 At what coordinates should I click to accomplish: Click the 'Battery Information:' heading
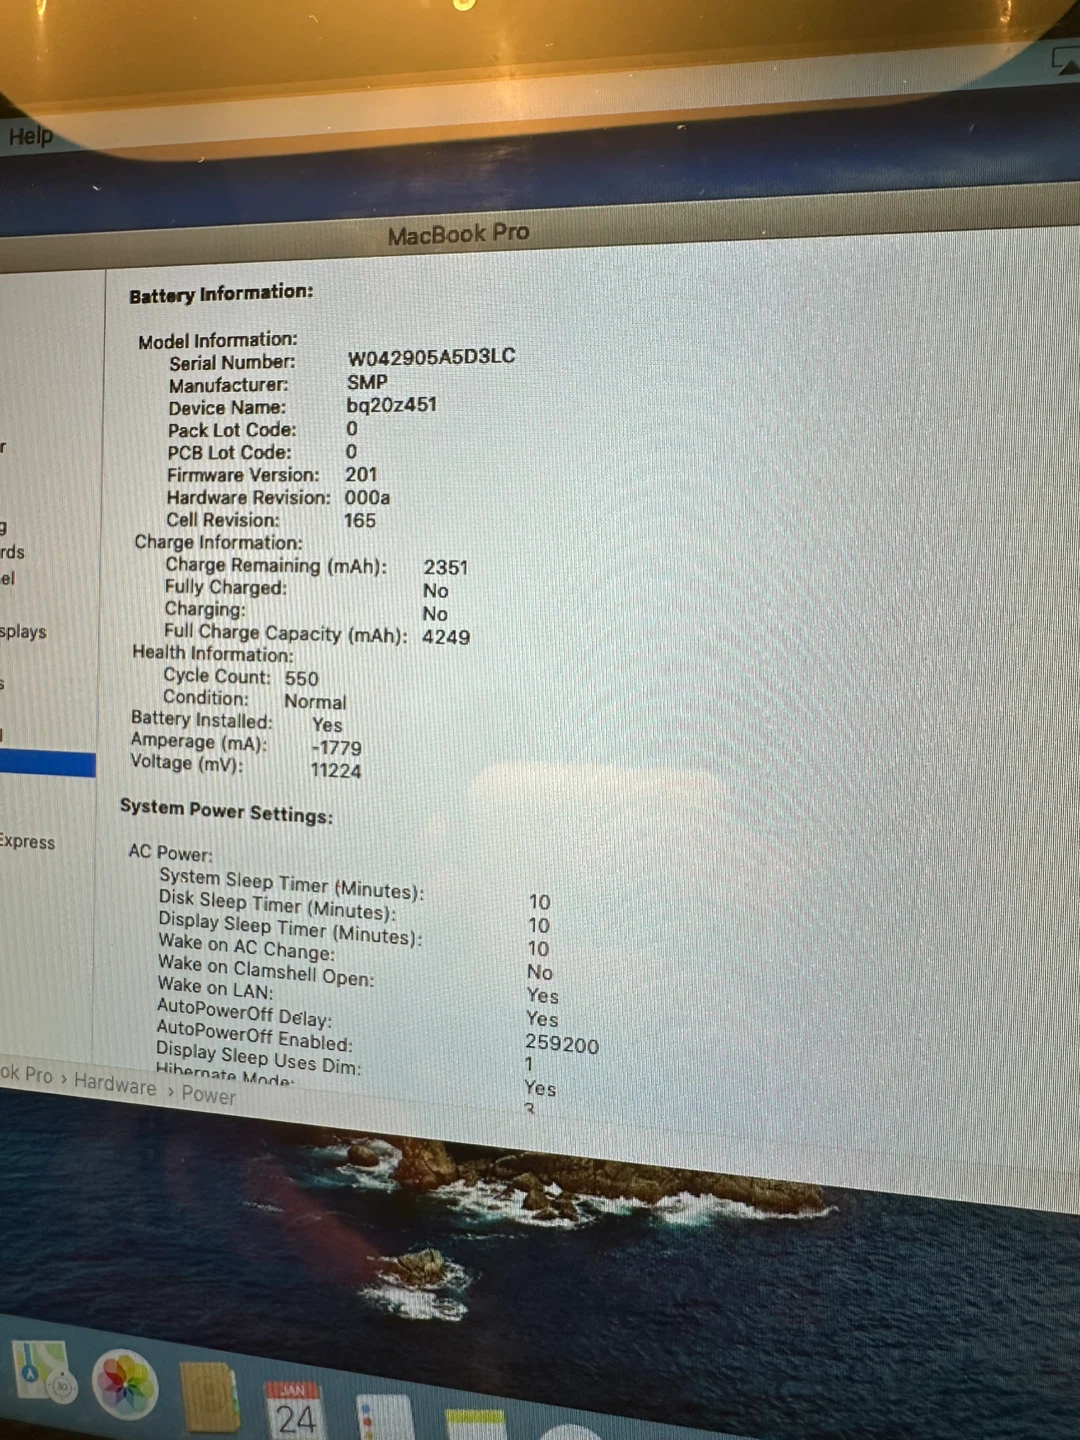pos(221,294)
